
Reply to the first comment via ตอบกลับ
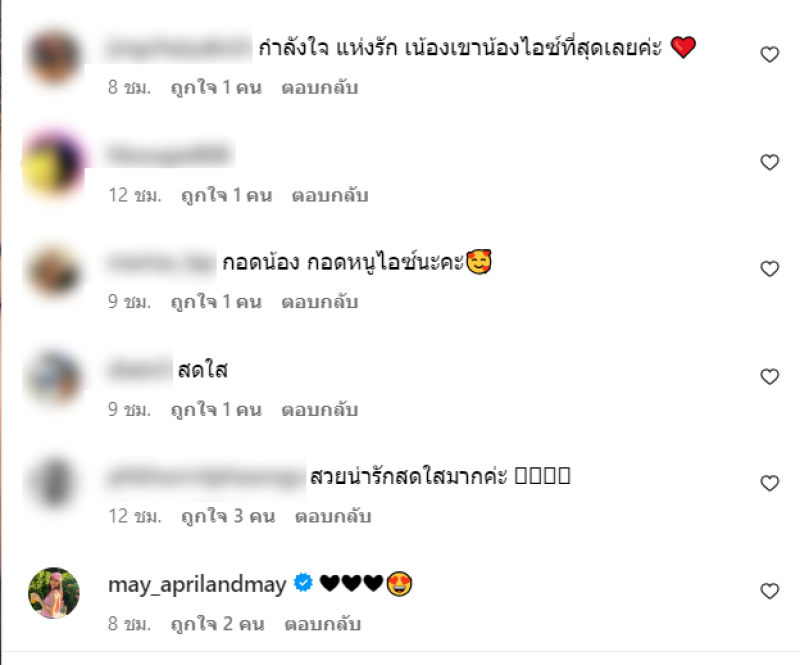pos(320,87)
